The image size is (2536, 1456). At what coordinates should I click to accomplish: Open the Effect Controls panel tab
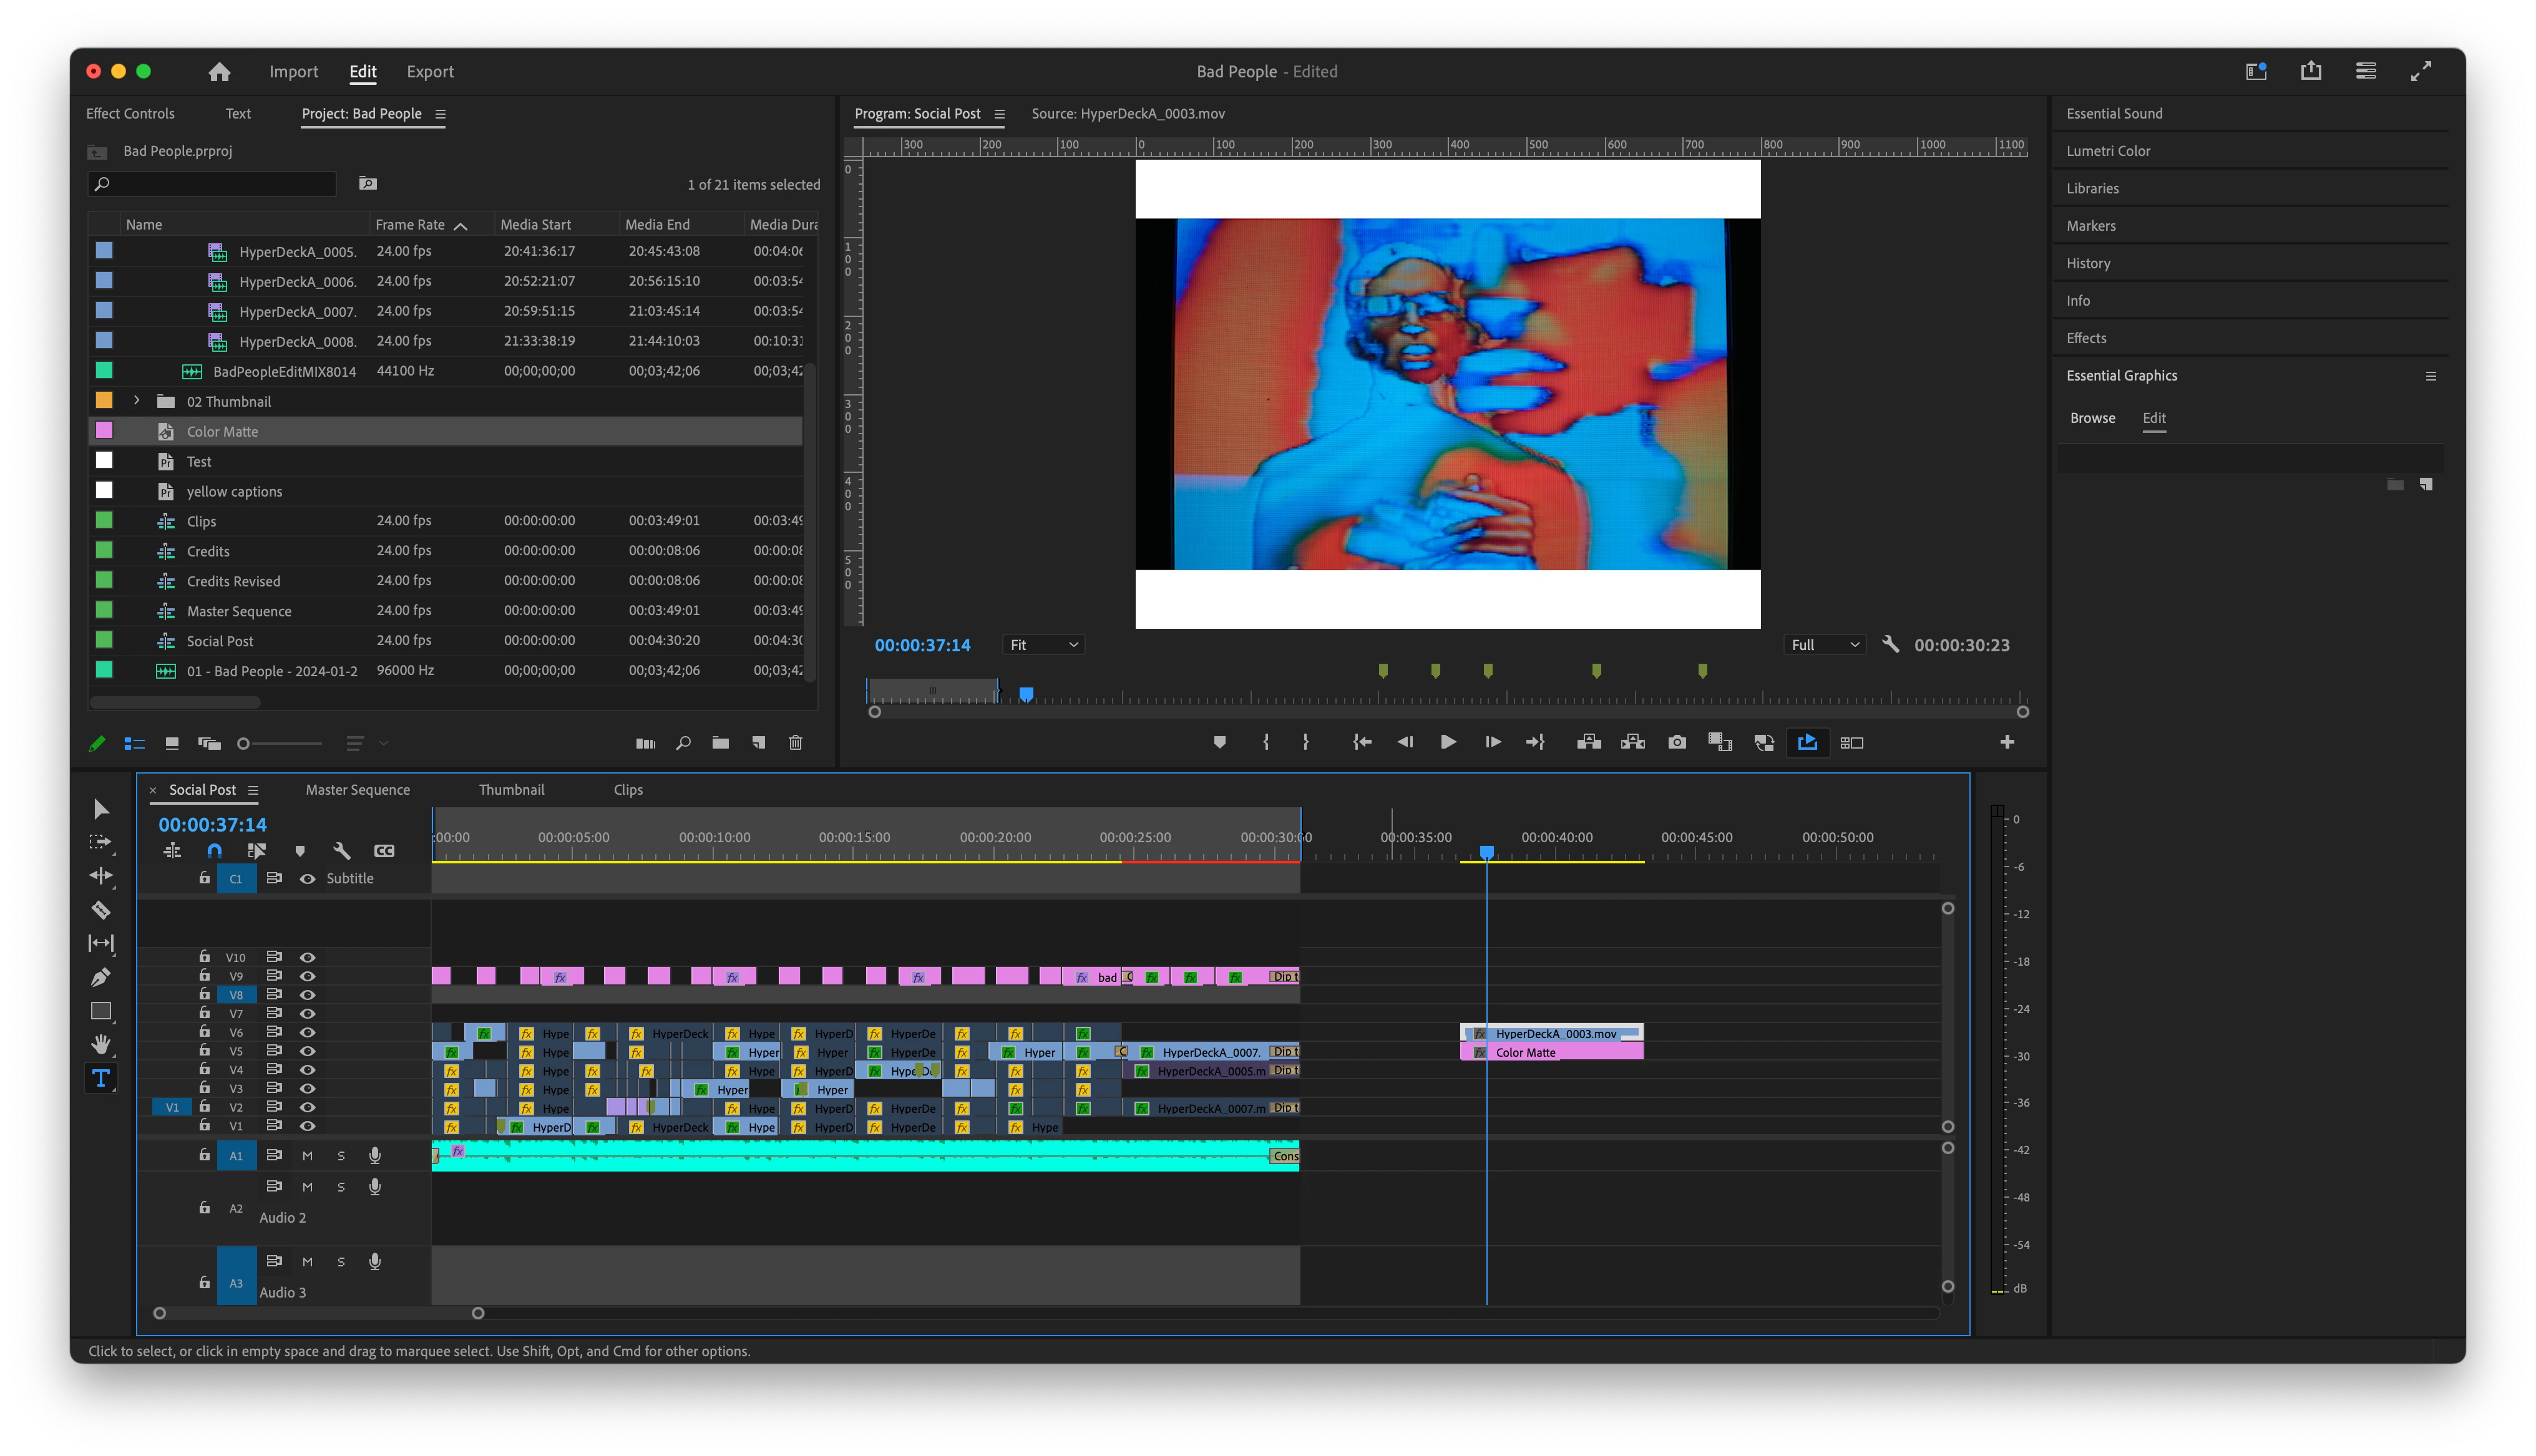tap(130, 114)
